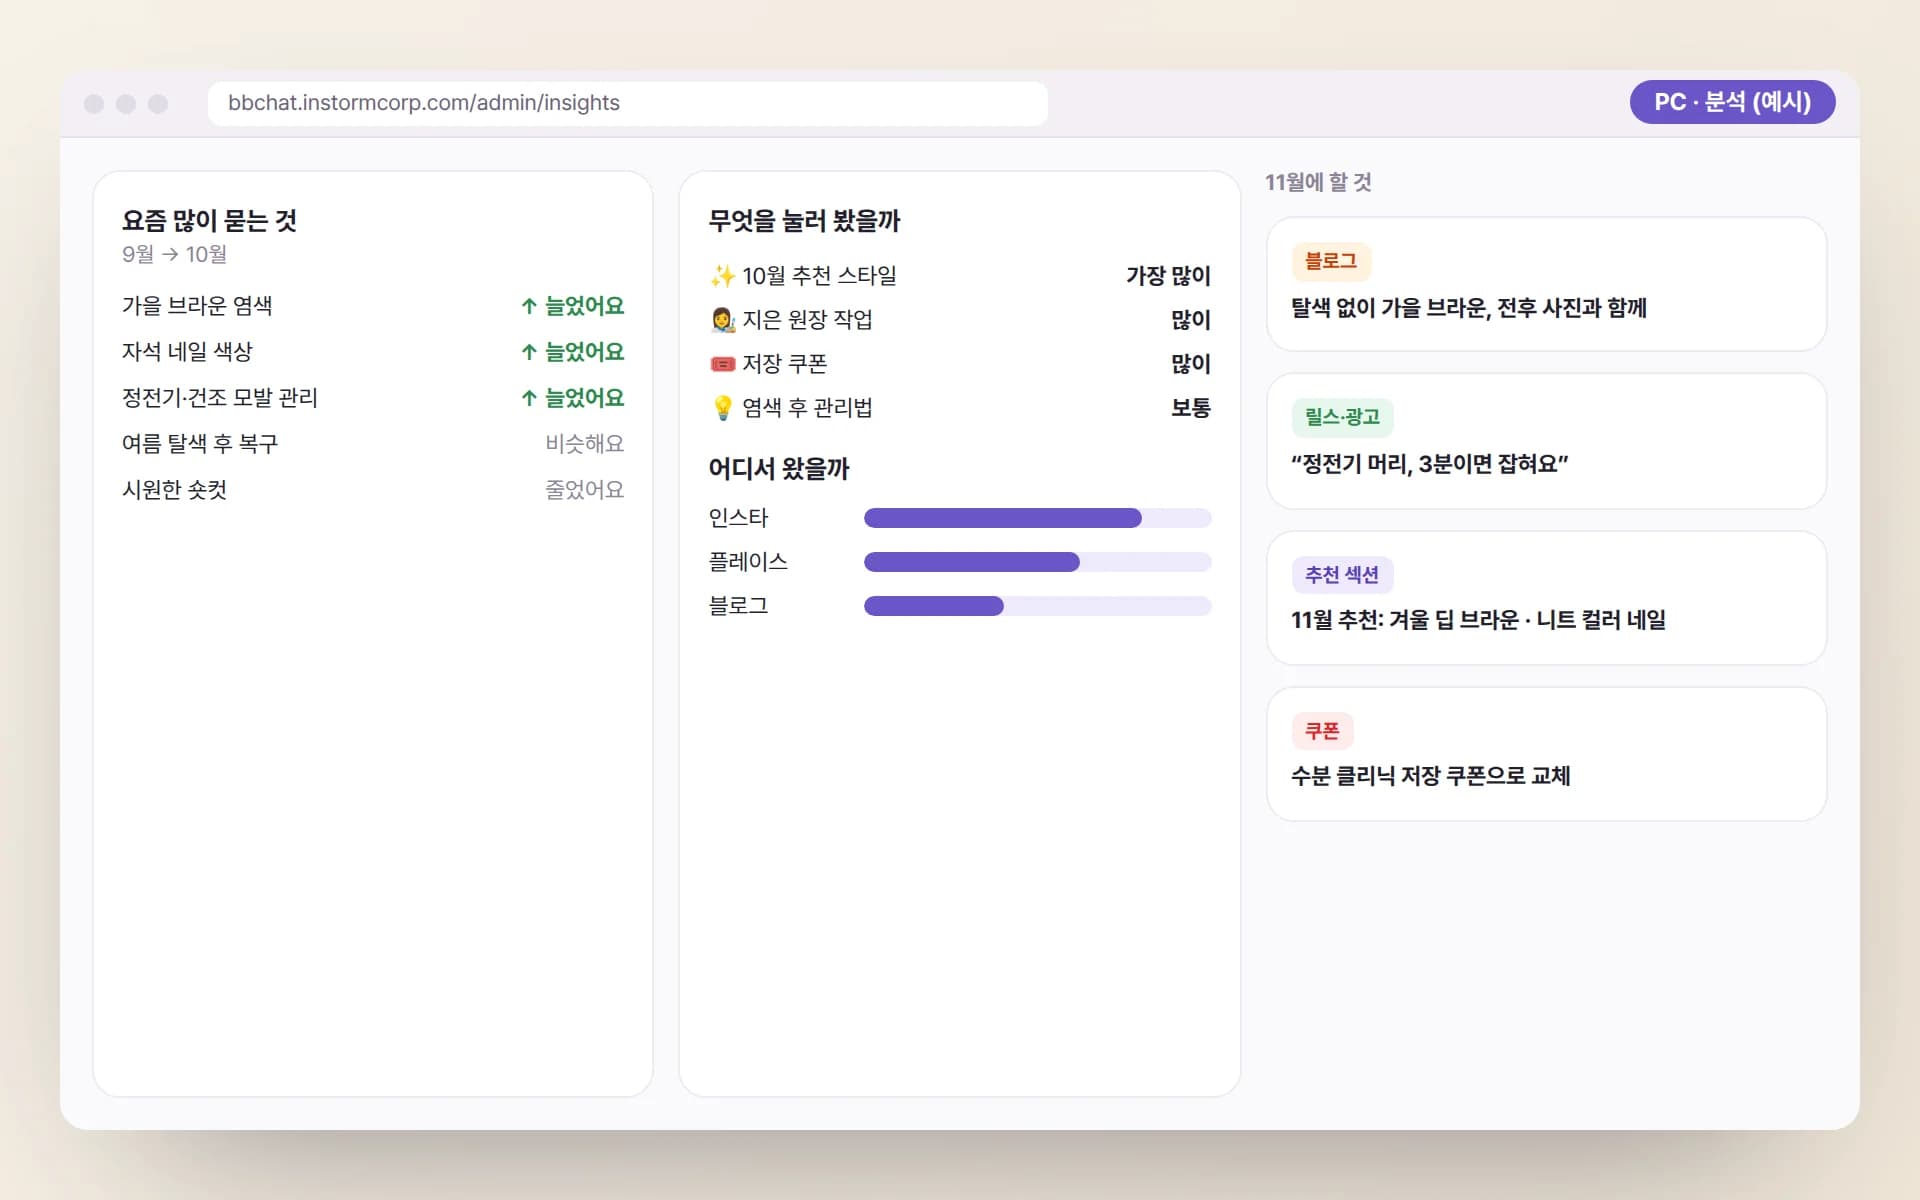Click the coupon ticket icon beside 저장 쿠폰
1920x1200 pixels.
722,364
